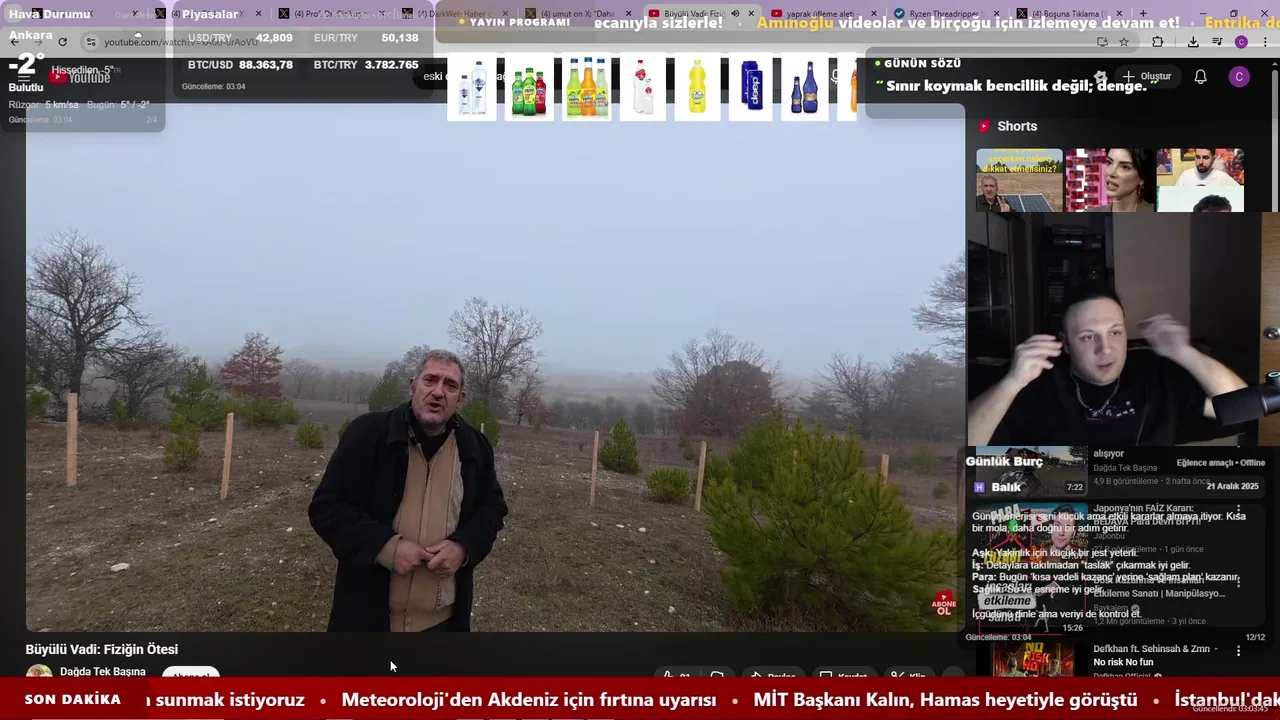Open the YouTube hamburger guide menu
This screenshot has height=720, width=1280.
(24, 77)
